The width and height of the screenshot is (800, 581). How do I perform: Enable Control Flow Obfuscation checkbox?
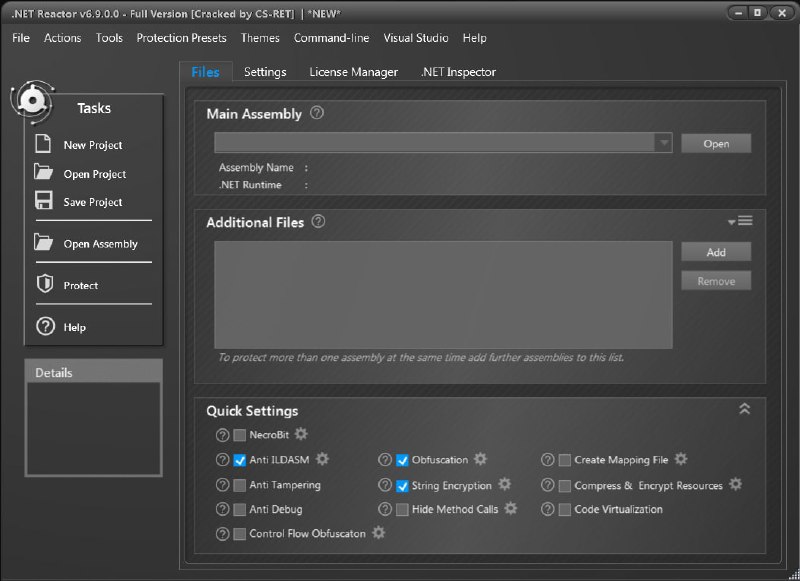pos(239,534)
